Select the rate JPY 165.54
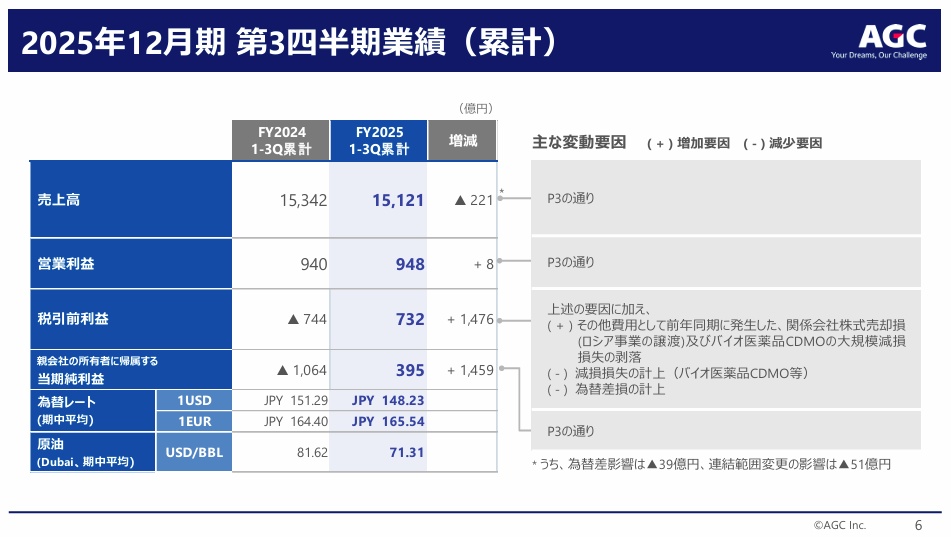This screenshot has height=537, width=951. [x=388, y=421]
